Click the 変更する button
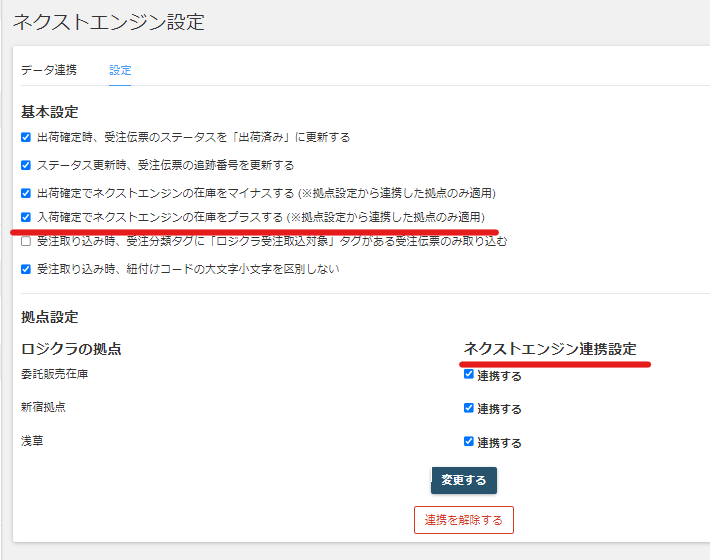 click(x=464, y=480)
